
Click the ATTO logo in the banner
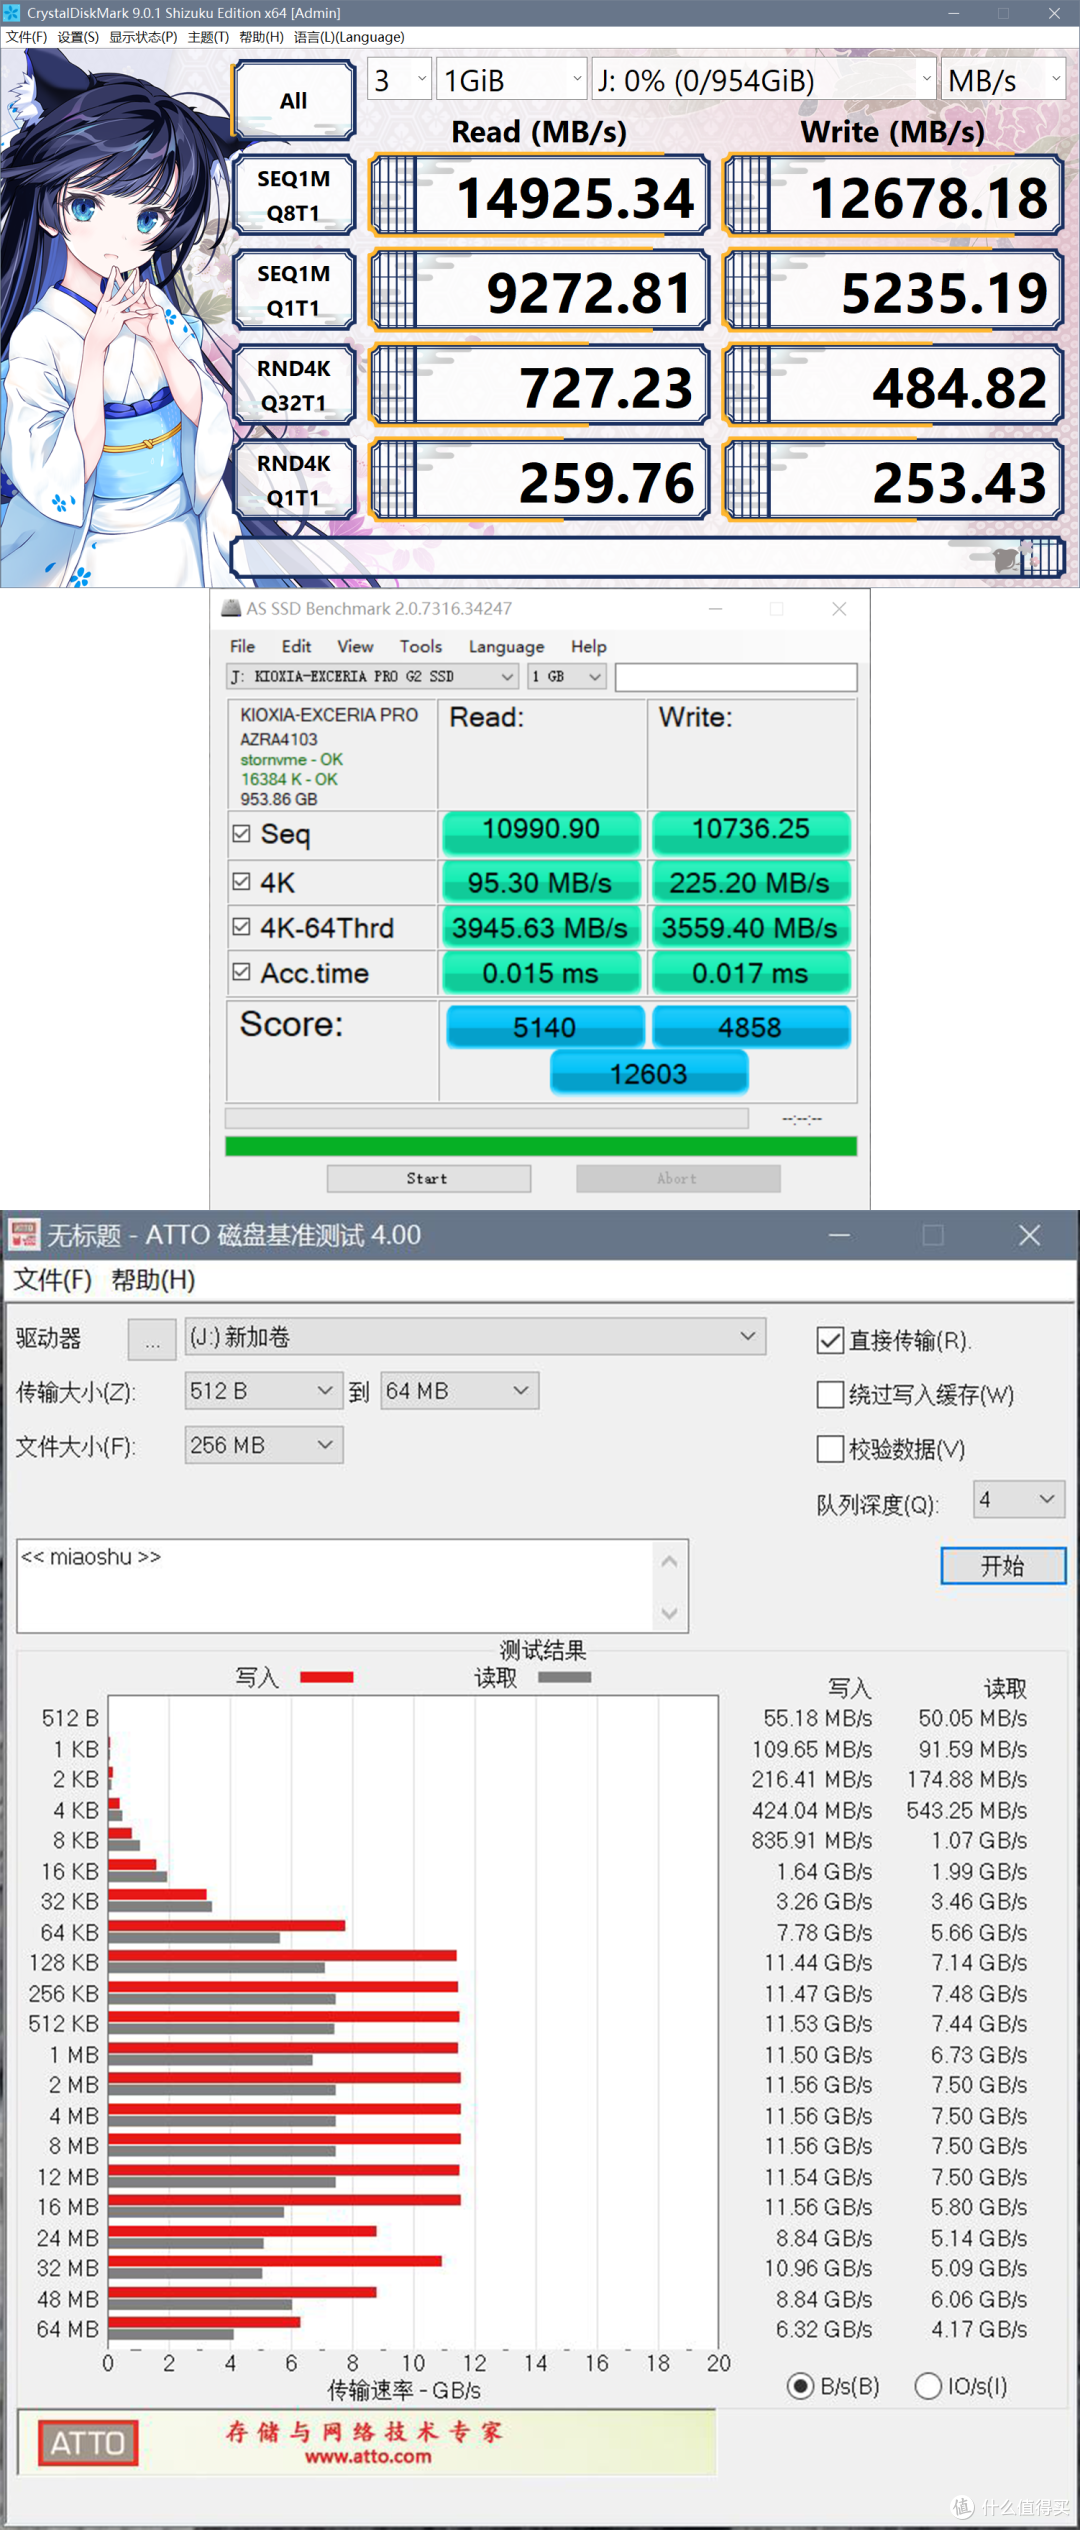[88, 2443]
